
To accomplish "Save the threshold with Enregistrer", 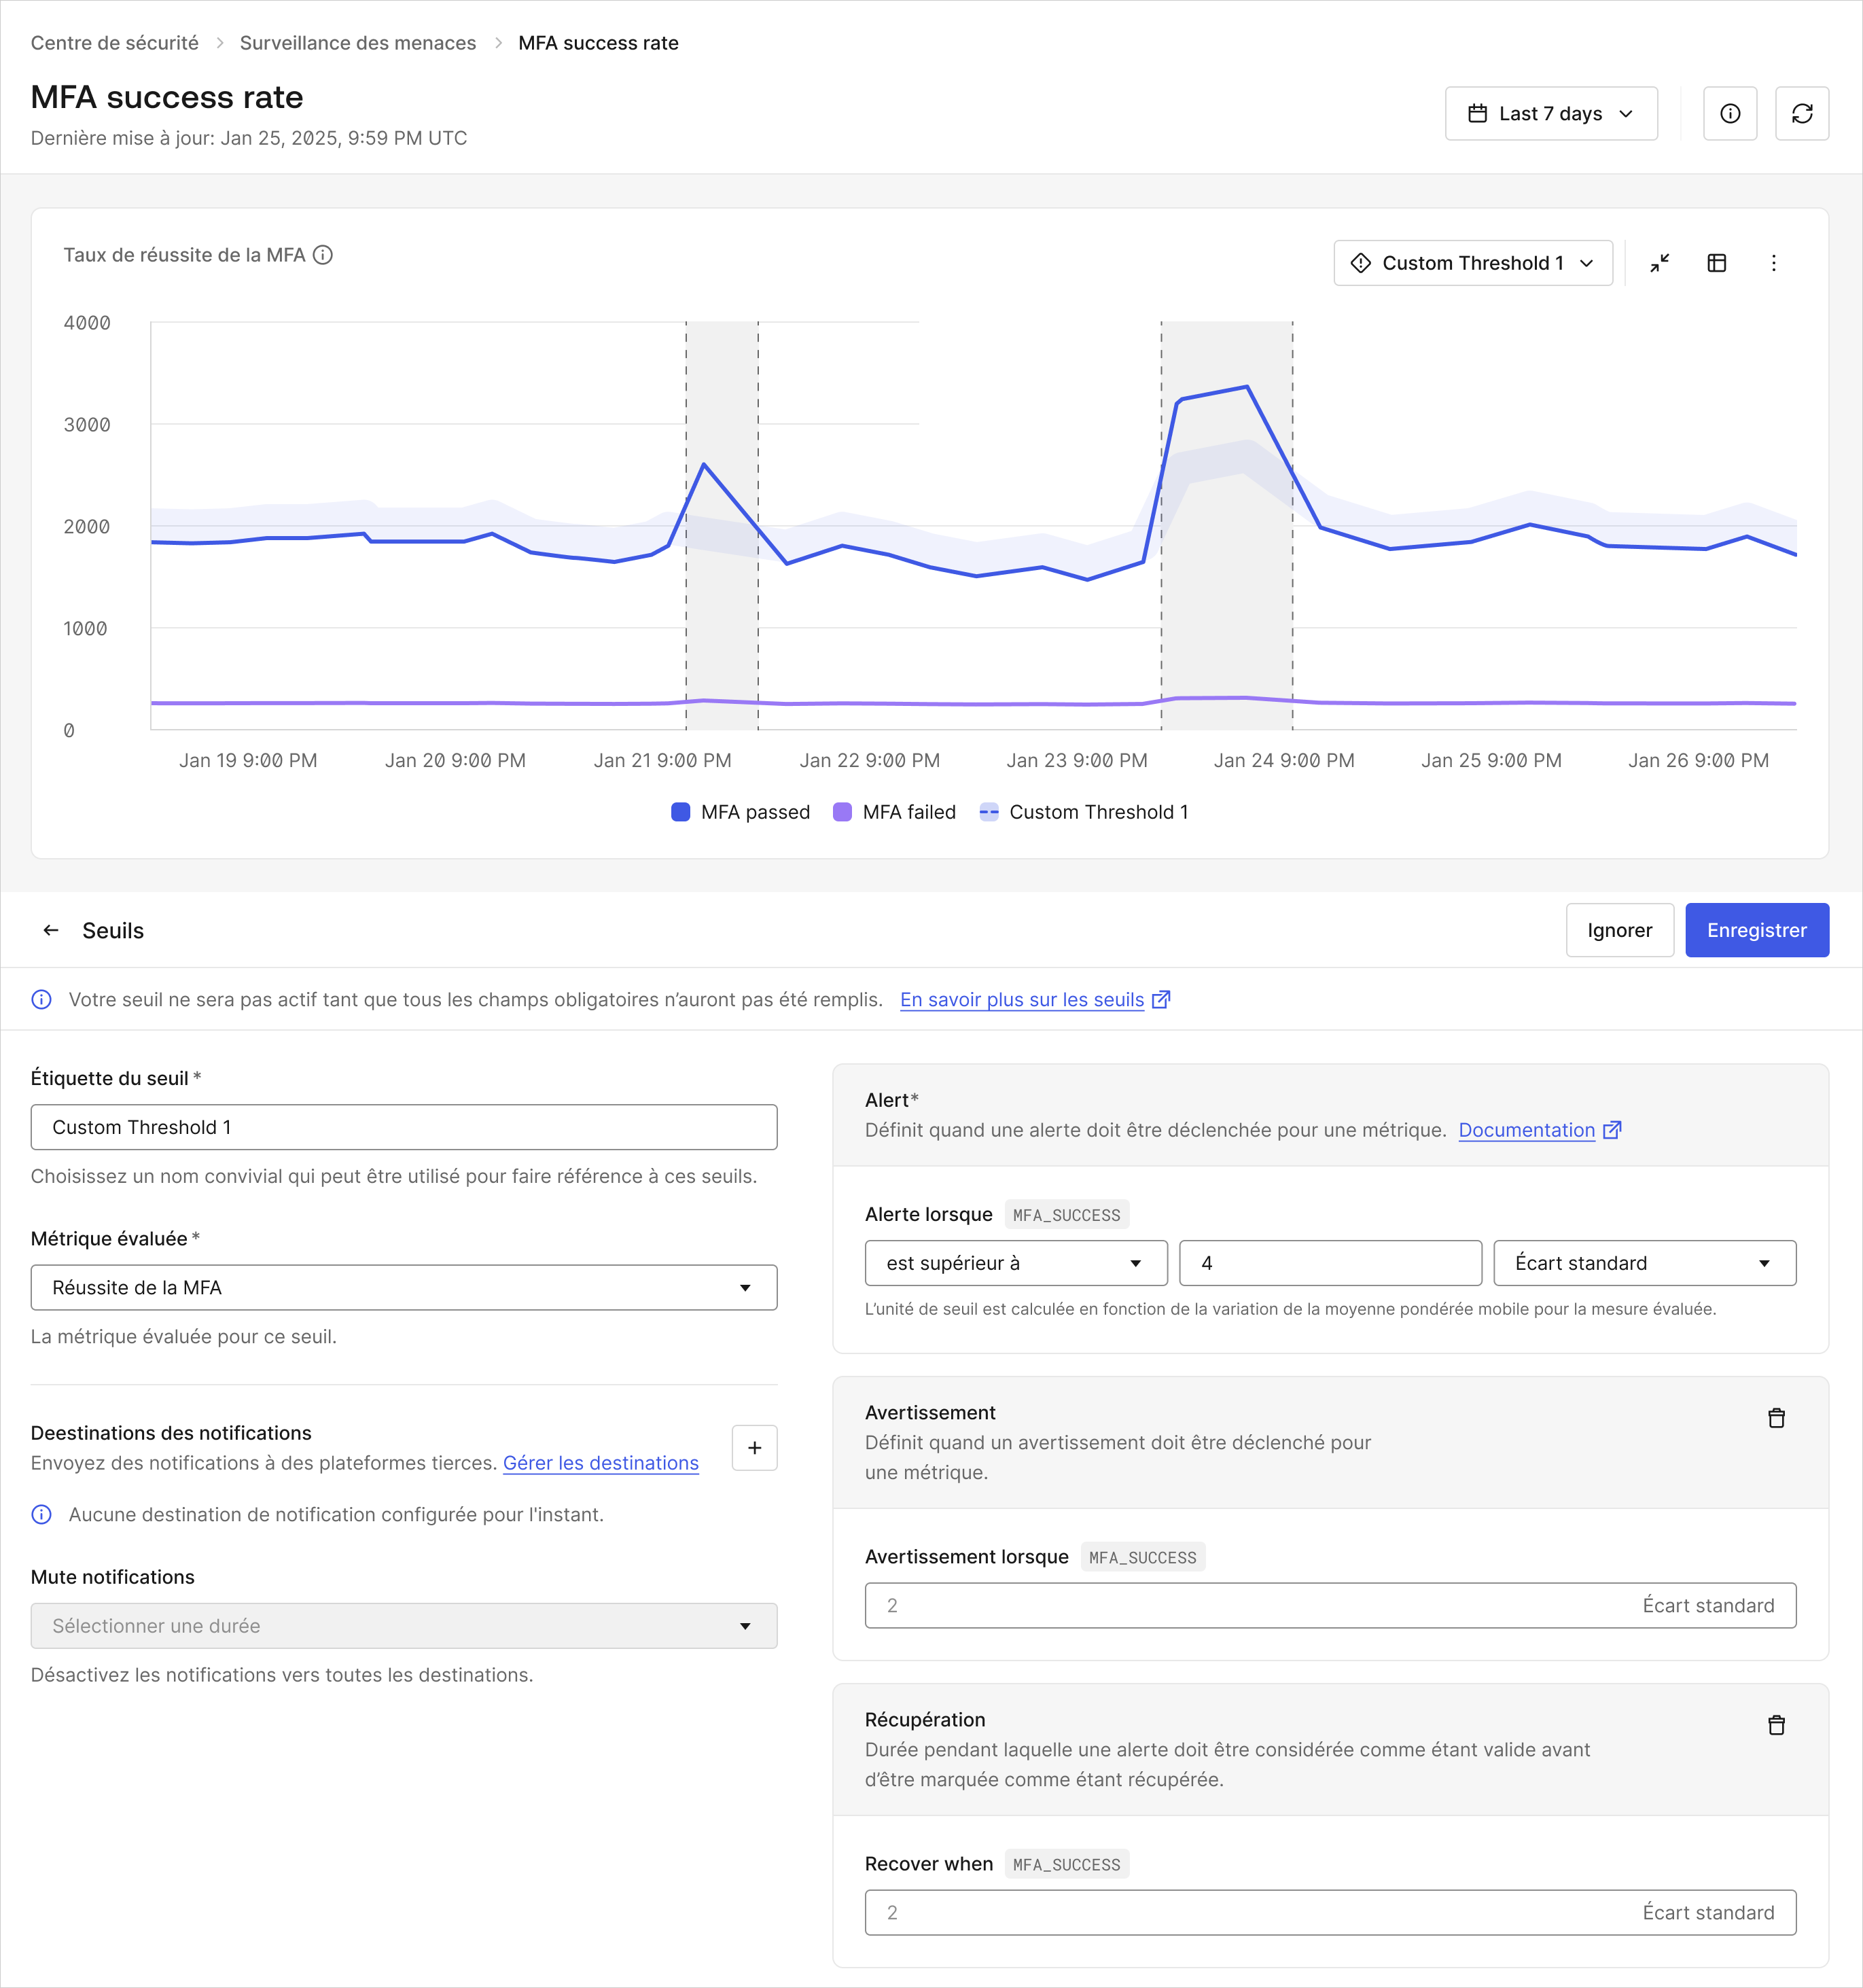I will (1756, 930).
